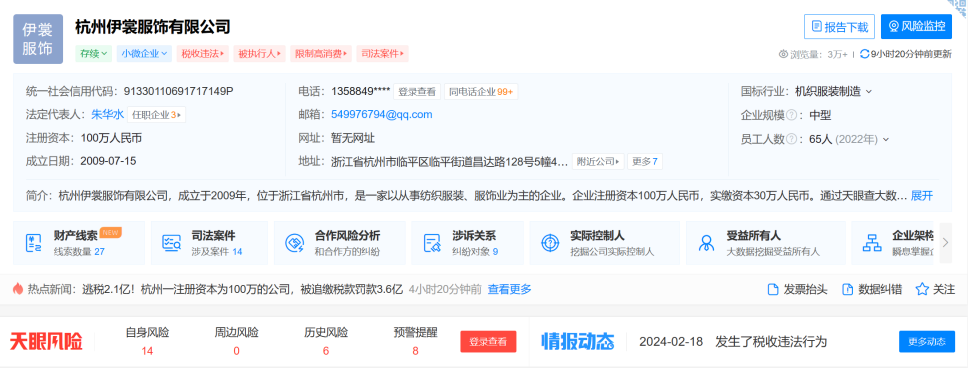The height and width of the screenshot is (369, 968).
Task: Select credit code 91330110691717149P text
Action: (x=178, y=91)
